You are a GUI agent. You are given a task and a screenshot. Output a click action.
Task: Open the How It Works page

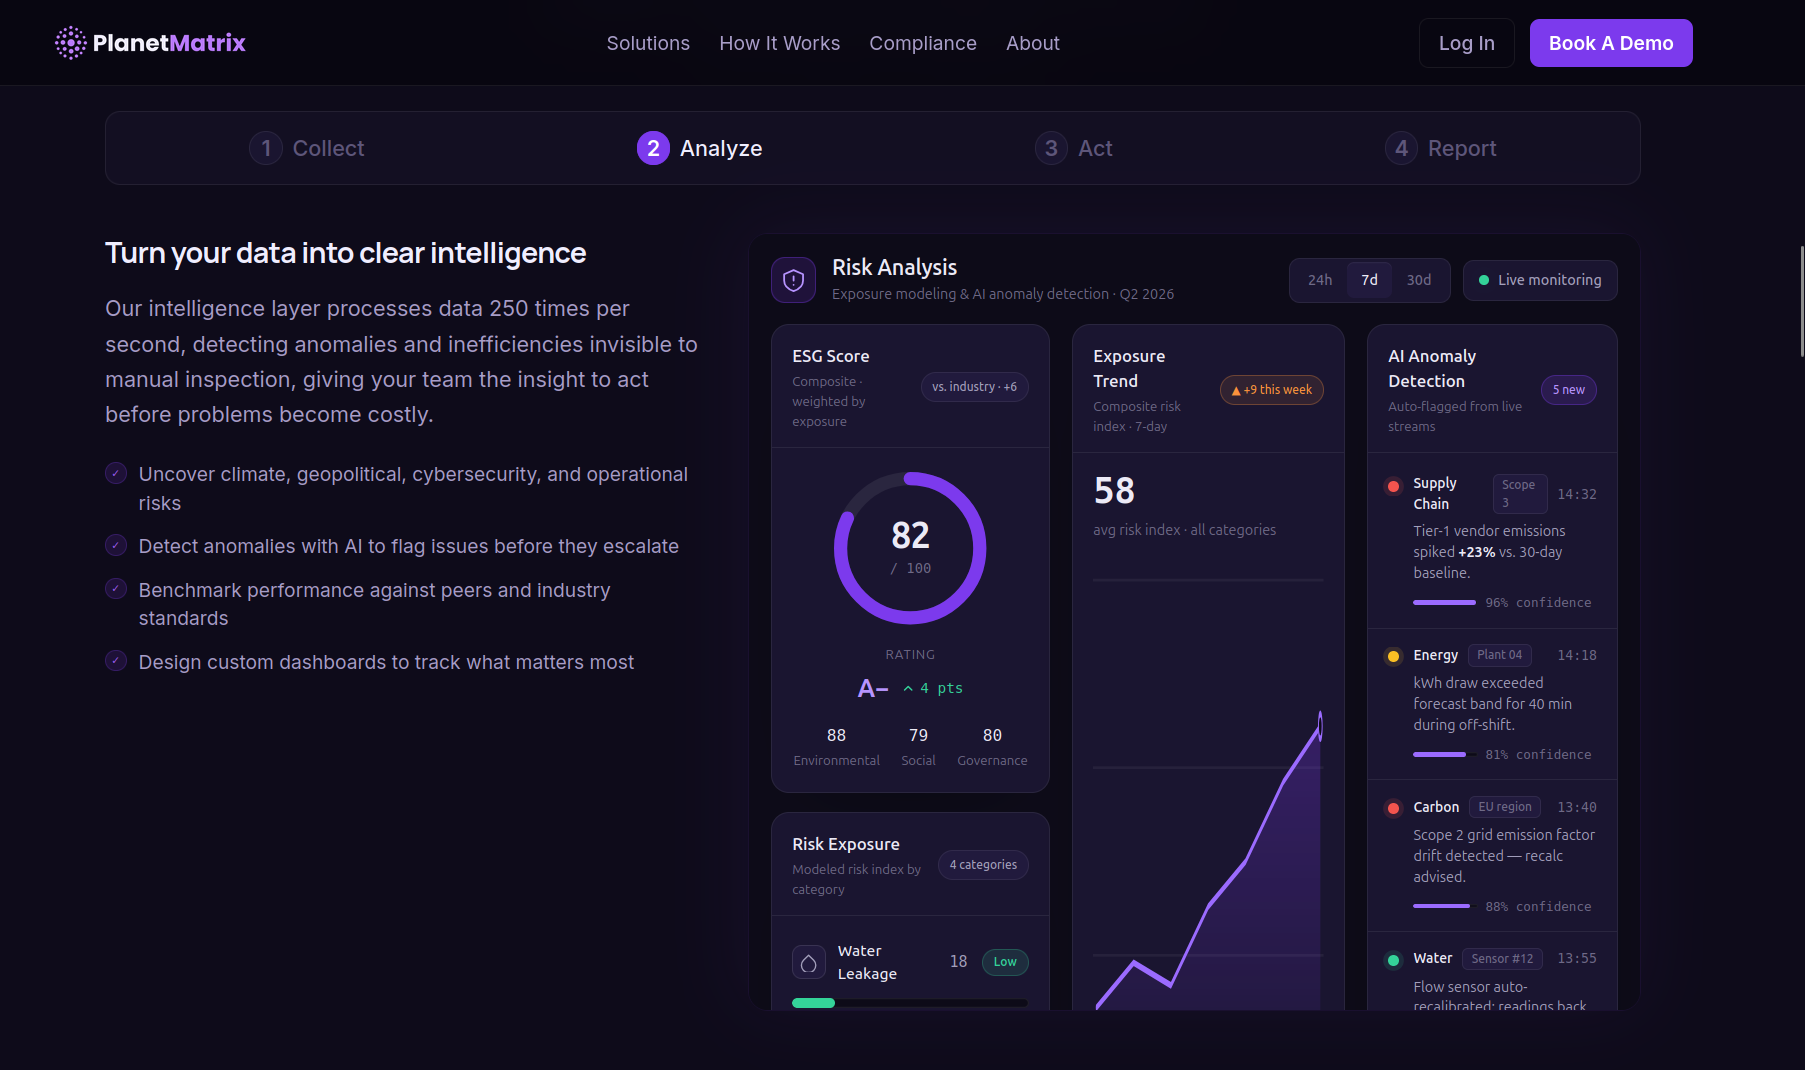779,43
